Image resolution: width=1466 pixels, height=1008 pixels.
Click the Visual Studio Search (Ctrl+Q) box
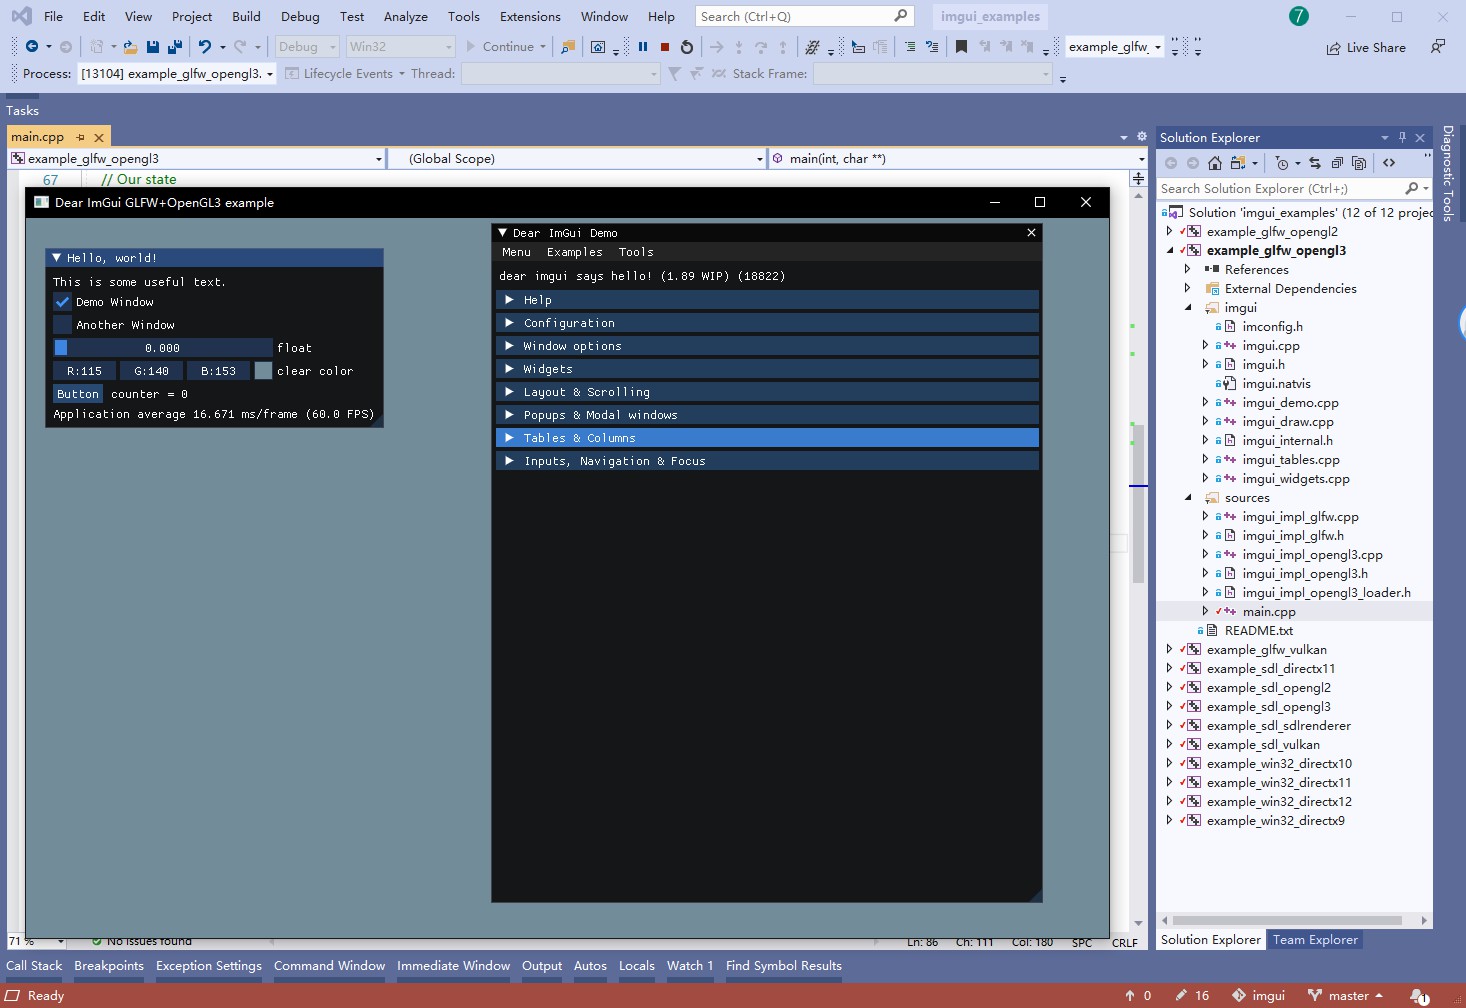804,17
